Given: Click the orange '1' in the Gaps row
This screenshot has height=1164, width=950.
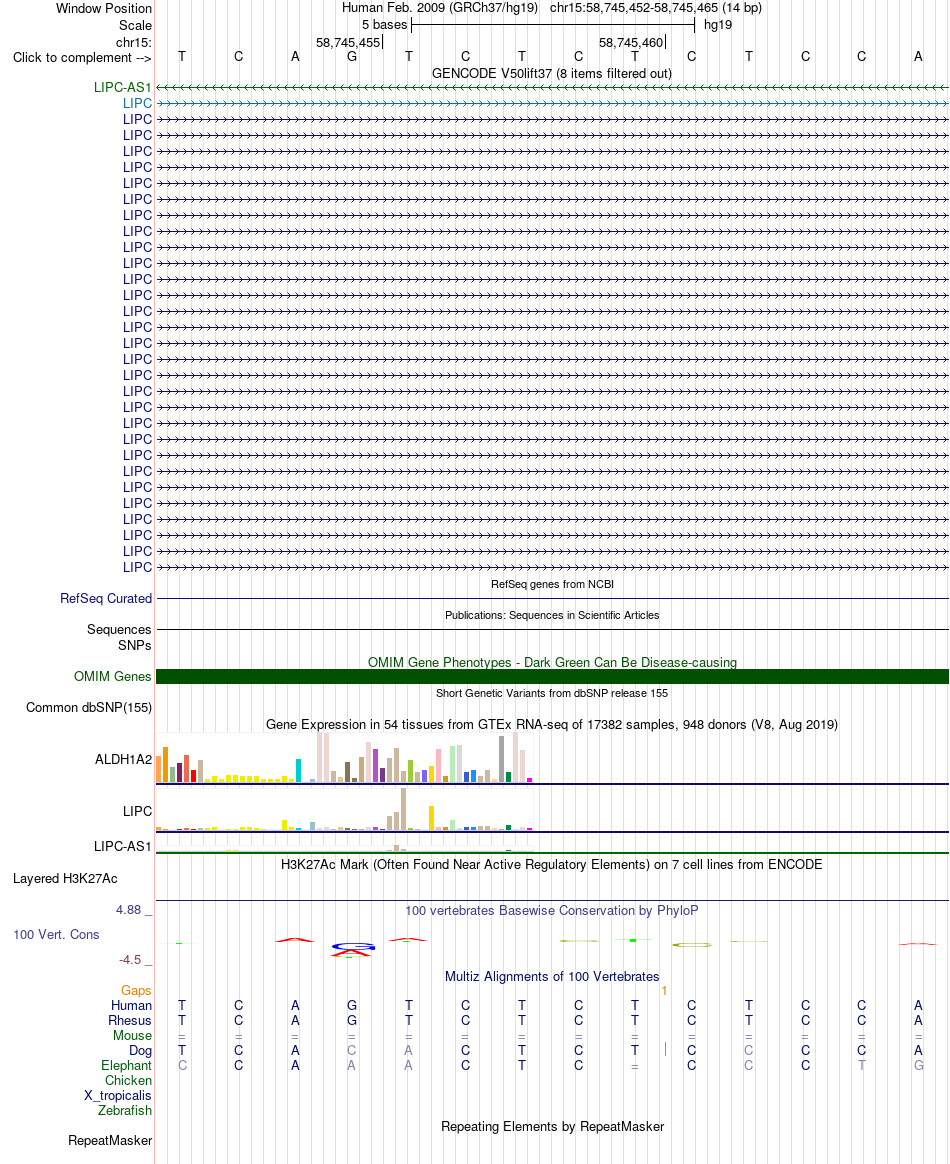Looking at the screenshot, I should coord(664,991).
